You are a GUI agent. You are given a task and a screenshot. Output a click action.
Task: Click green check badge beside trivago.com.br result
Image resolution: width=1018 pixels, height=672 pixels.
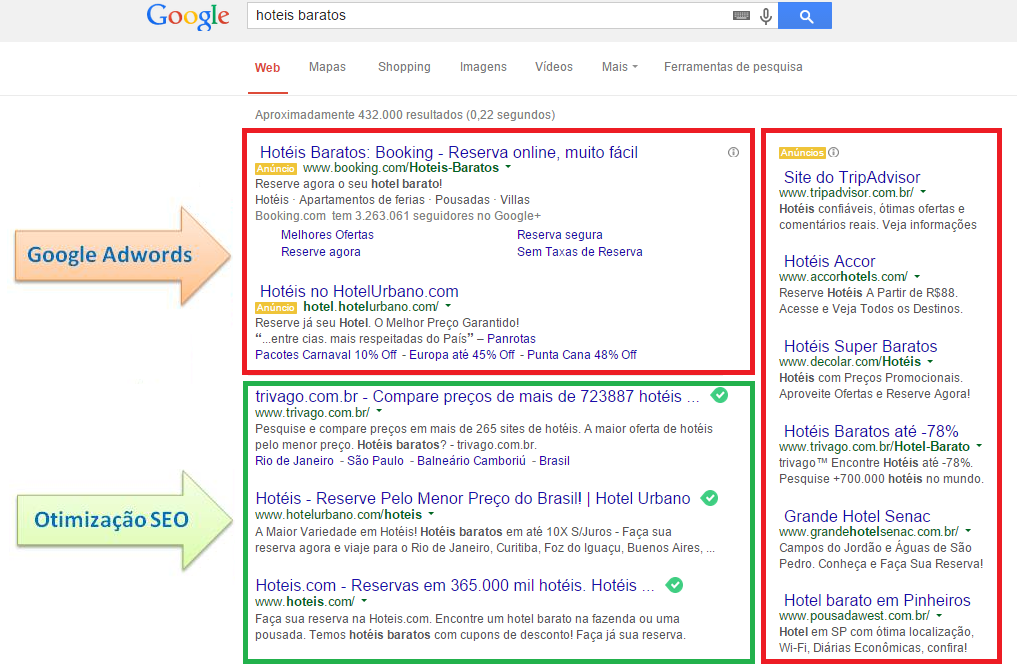pyautogui.click(x=719, y=395)
